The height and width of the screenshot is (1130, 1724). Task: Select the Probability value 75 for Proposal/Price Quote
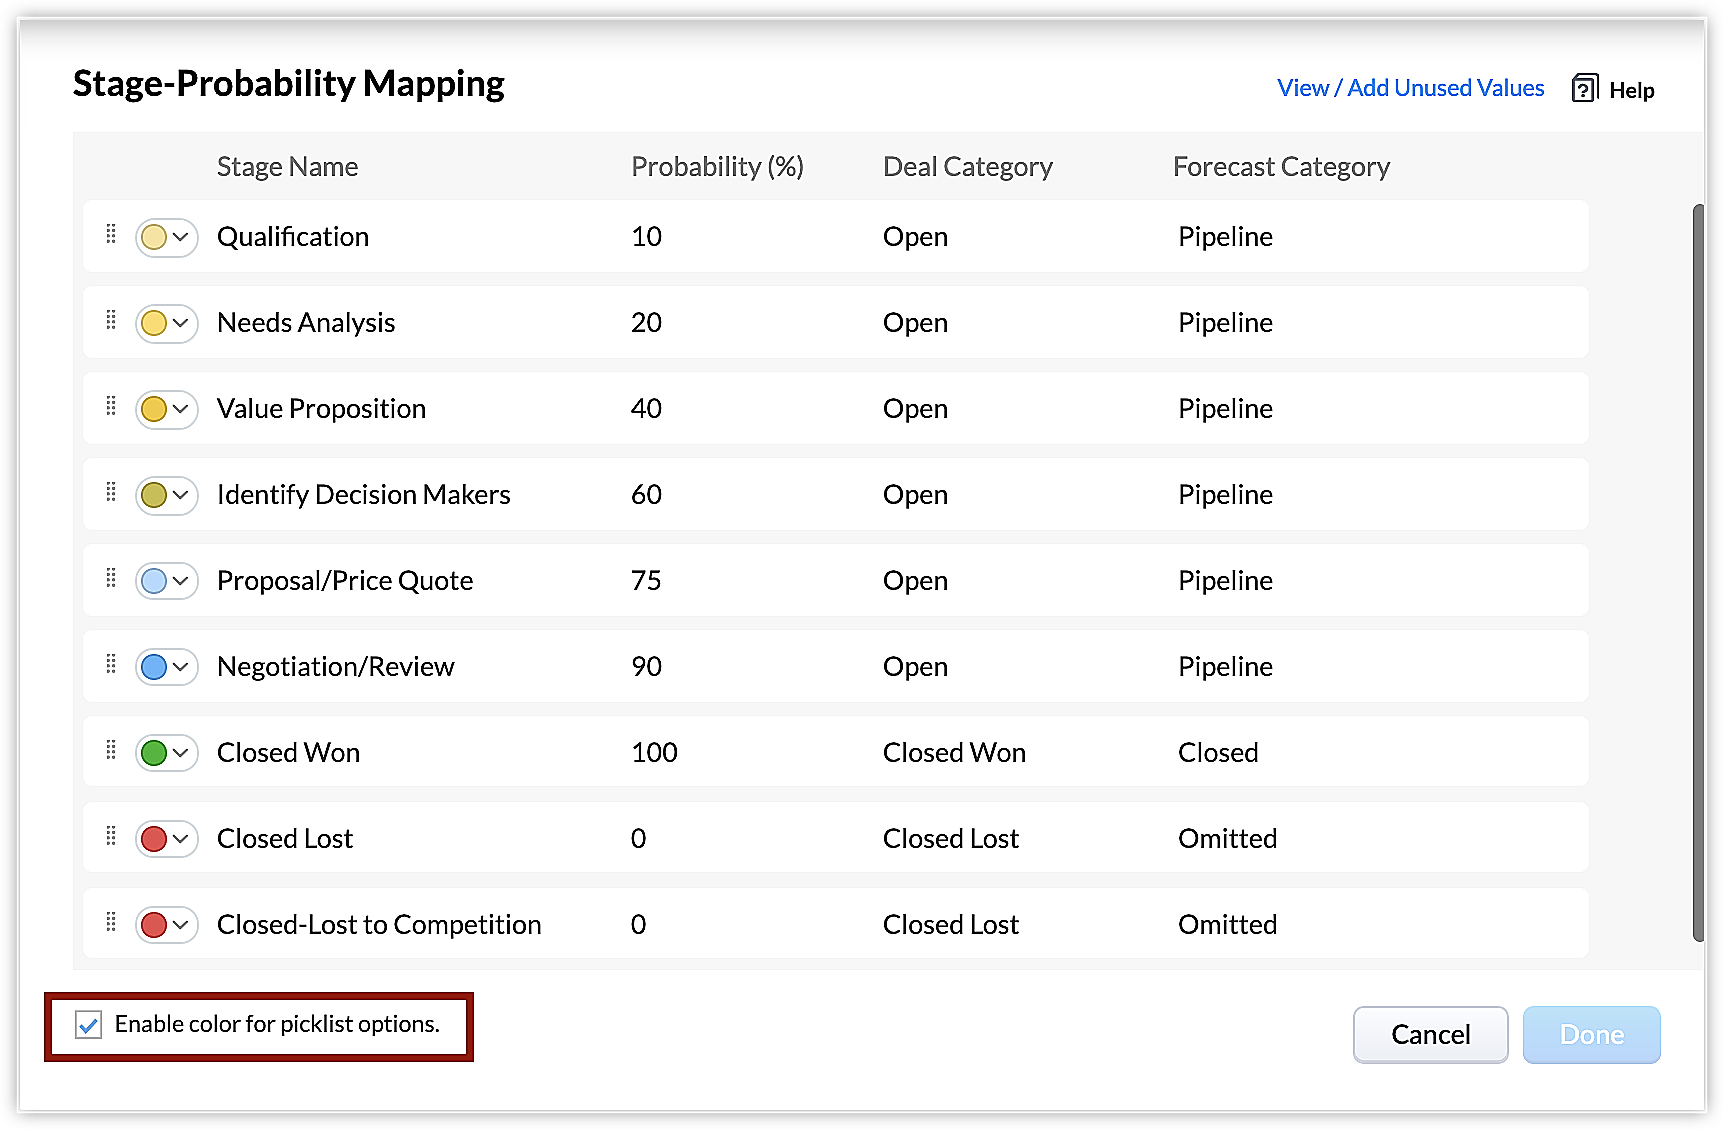(x=646, y=581)
